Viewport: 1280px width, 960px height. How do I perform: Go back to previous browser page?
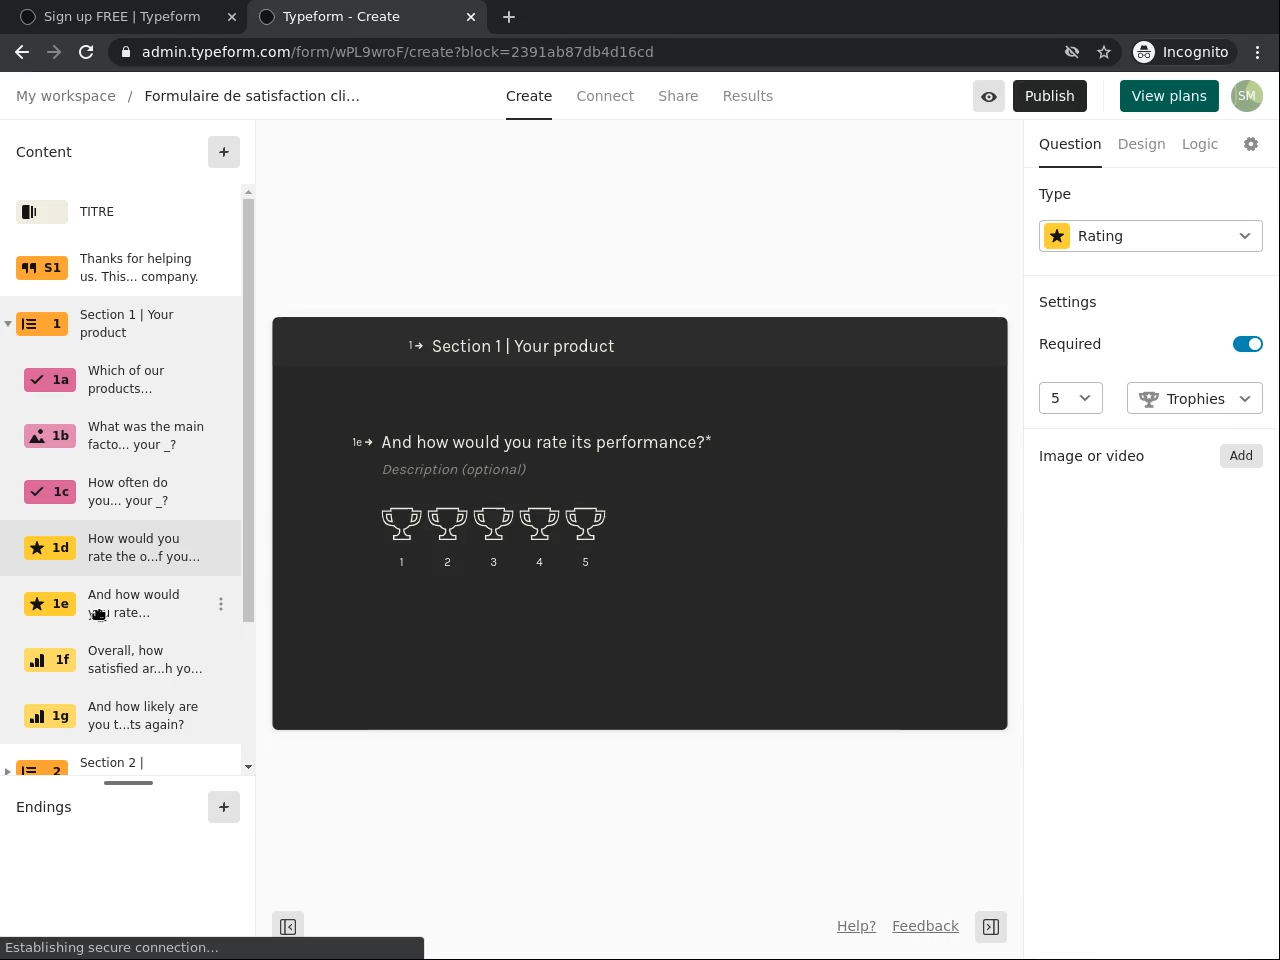[22, 52]
